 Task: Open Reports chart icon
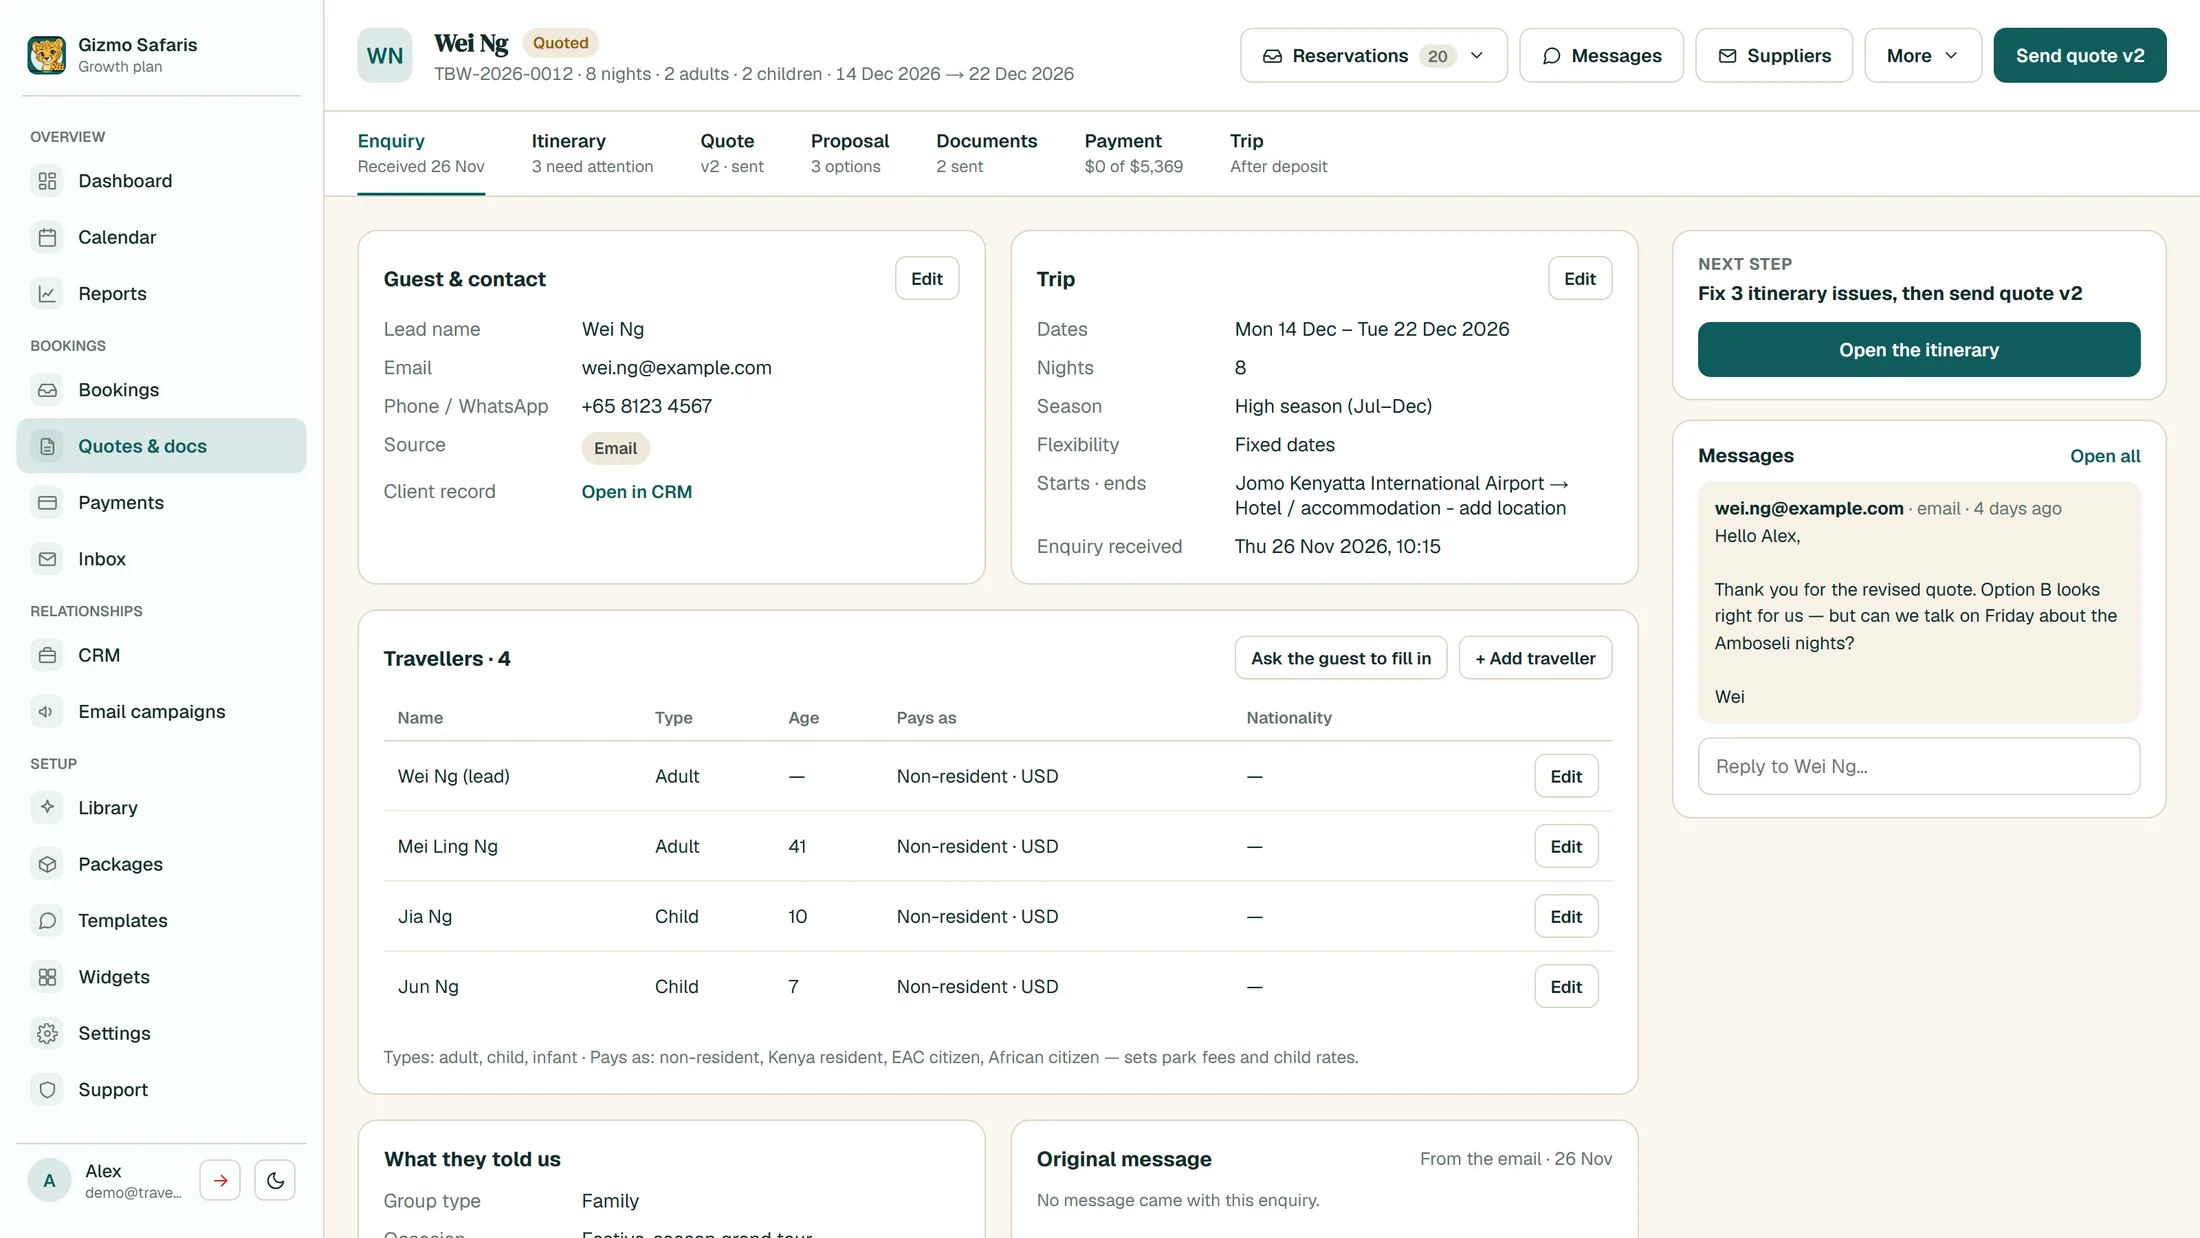click(x=47, y=293)
